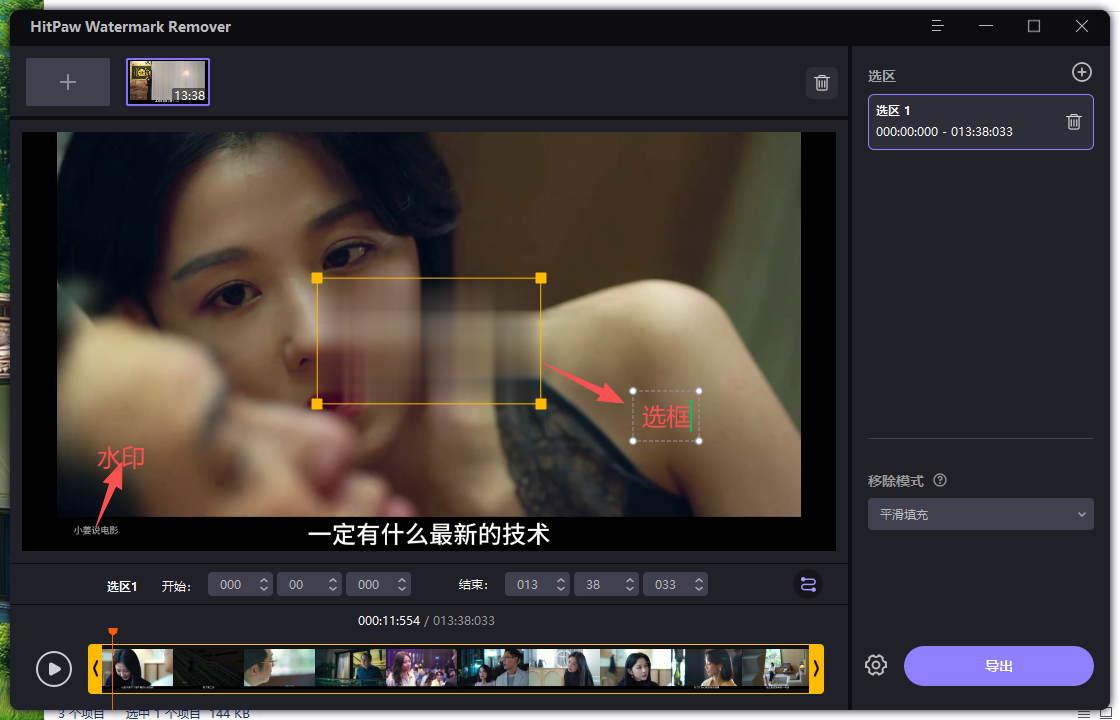This screenshot has width=1120, height=720.
Task: Click the end field showing 38
Action: coord(594,584)
